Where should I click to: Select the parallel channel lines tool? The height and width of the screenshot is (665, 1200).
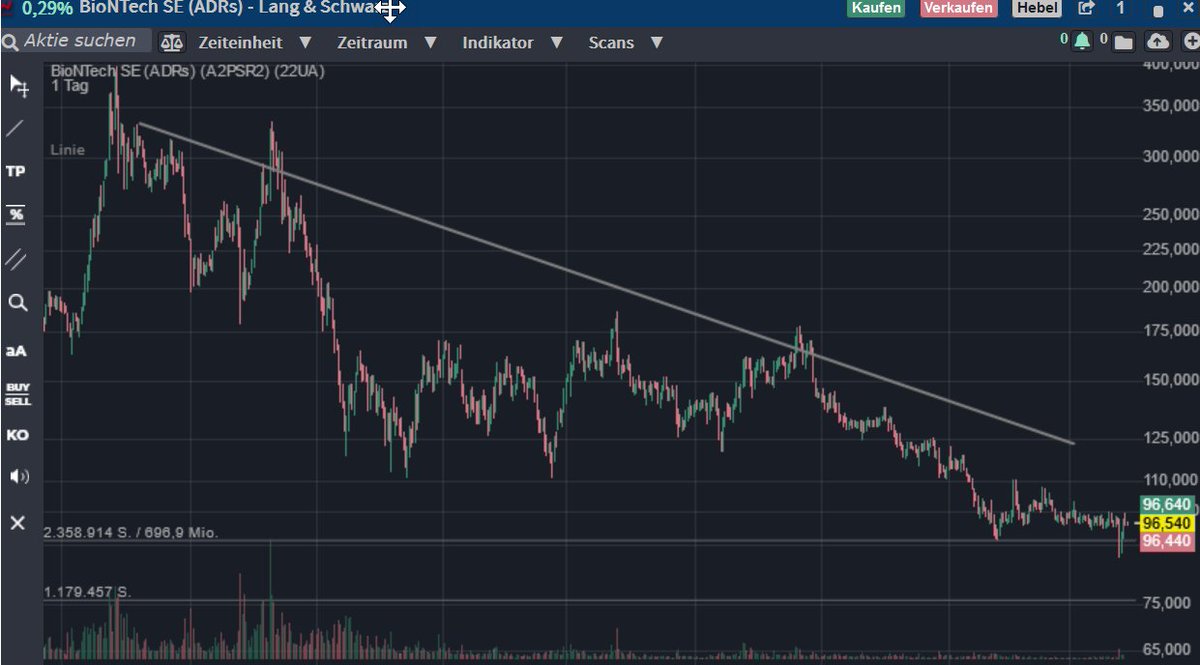[16, 259]
